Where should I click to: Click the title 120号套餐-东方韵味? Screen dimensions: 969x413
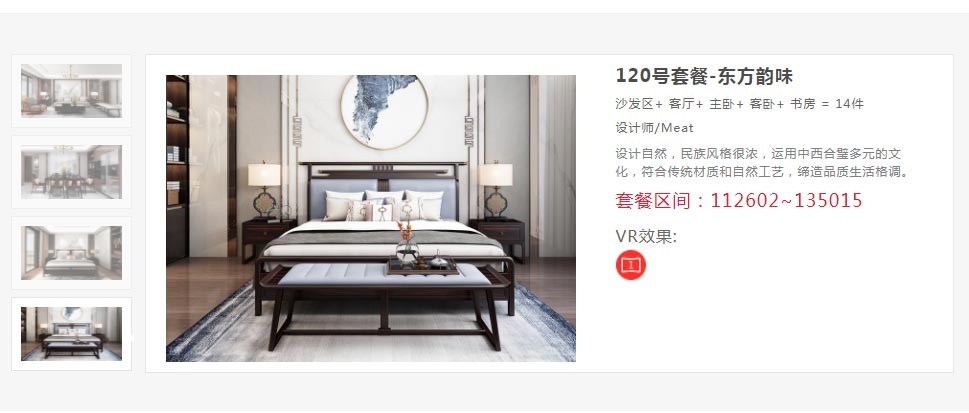point(704,76)
